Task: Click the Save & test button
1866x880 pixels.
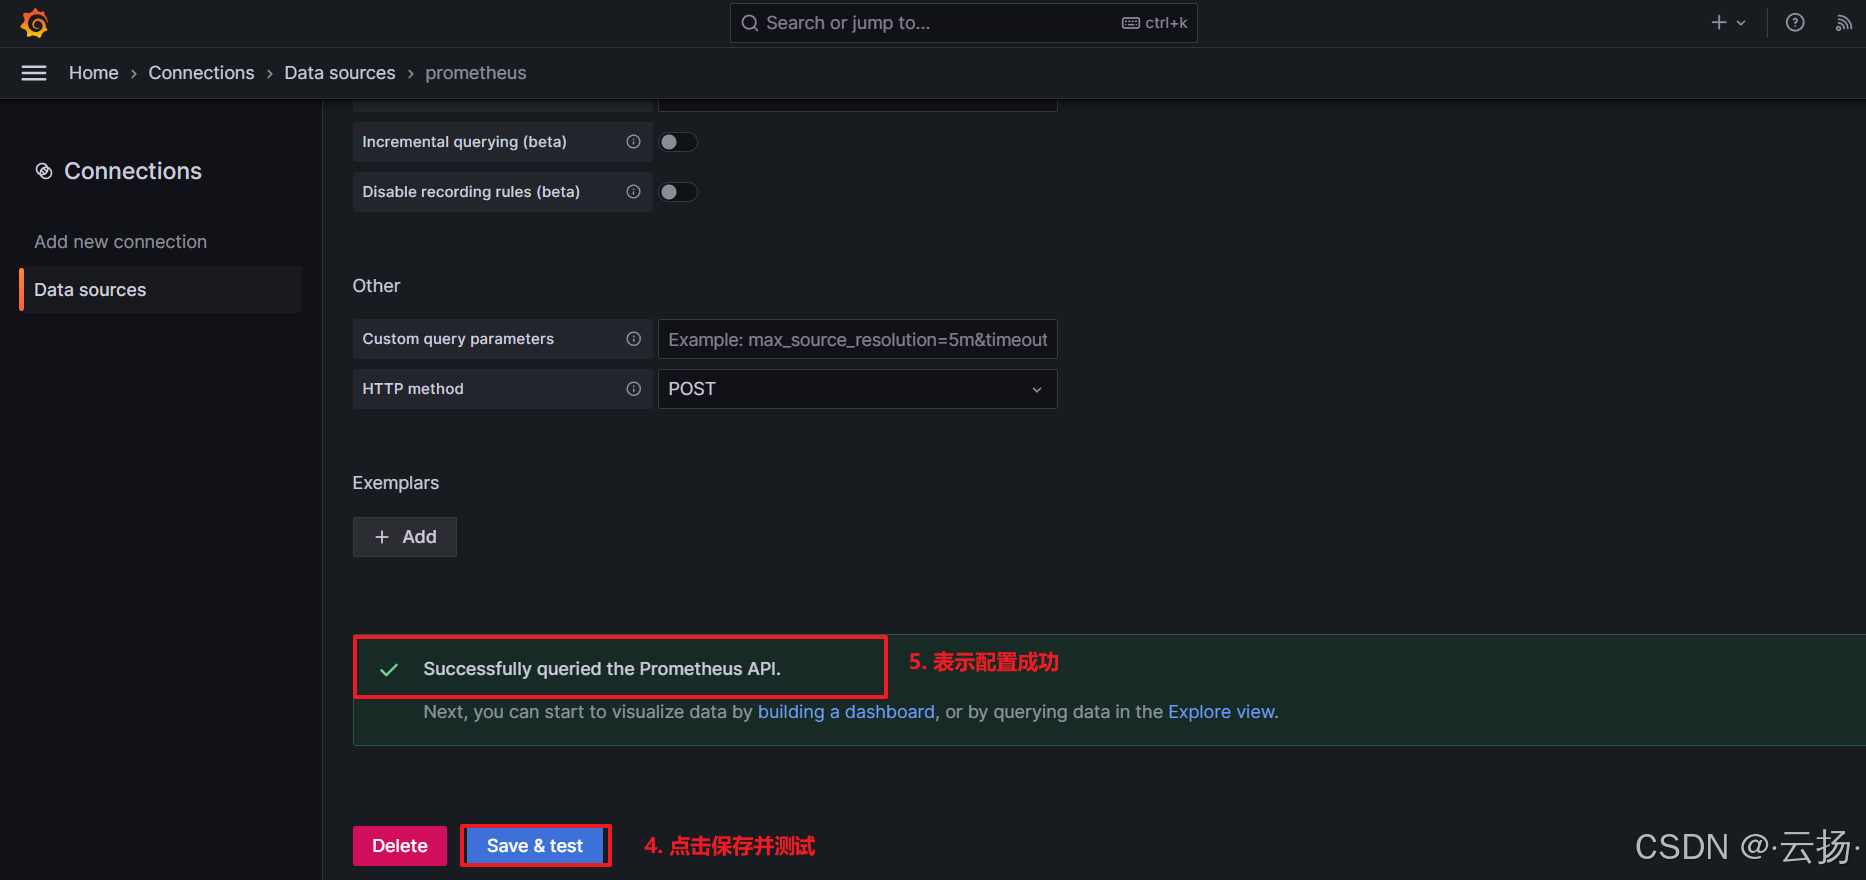Action: 535,846
